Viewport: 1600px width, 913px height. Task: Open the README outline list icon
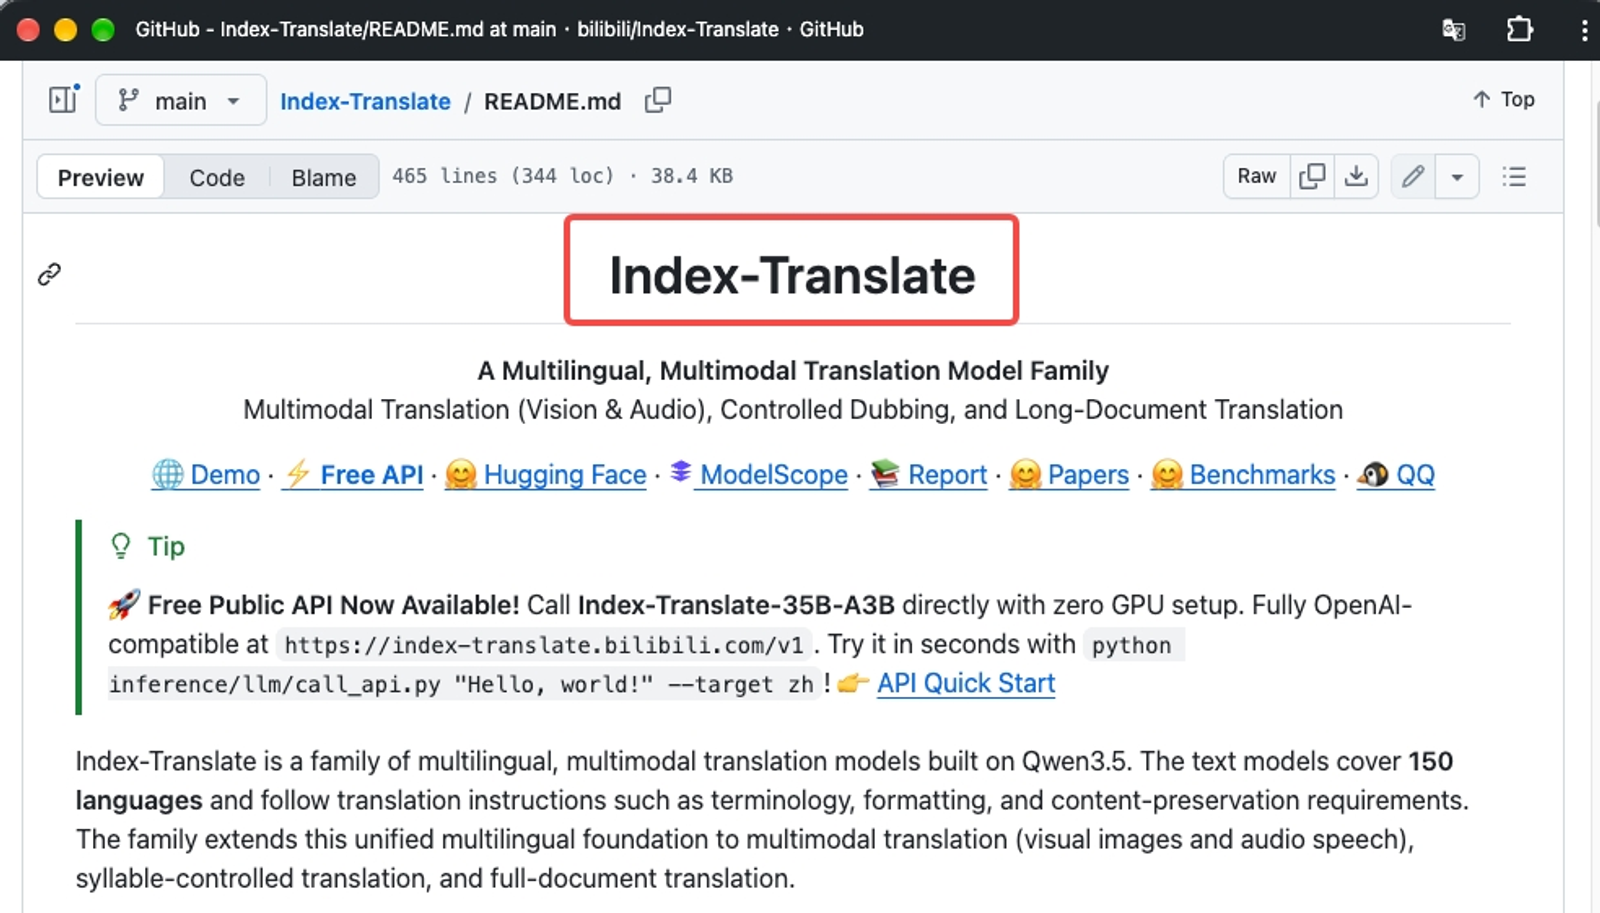tap(1514, 177)
